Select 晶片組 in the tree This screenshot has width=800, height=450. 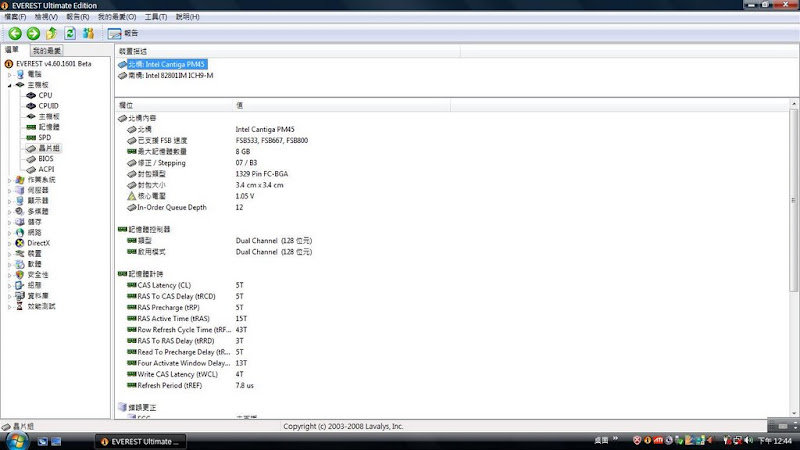49,148
